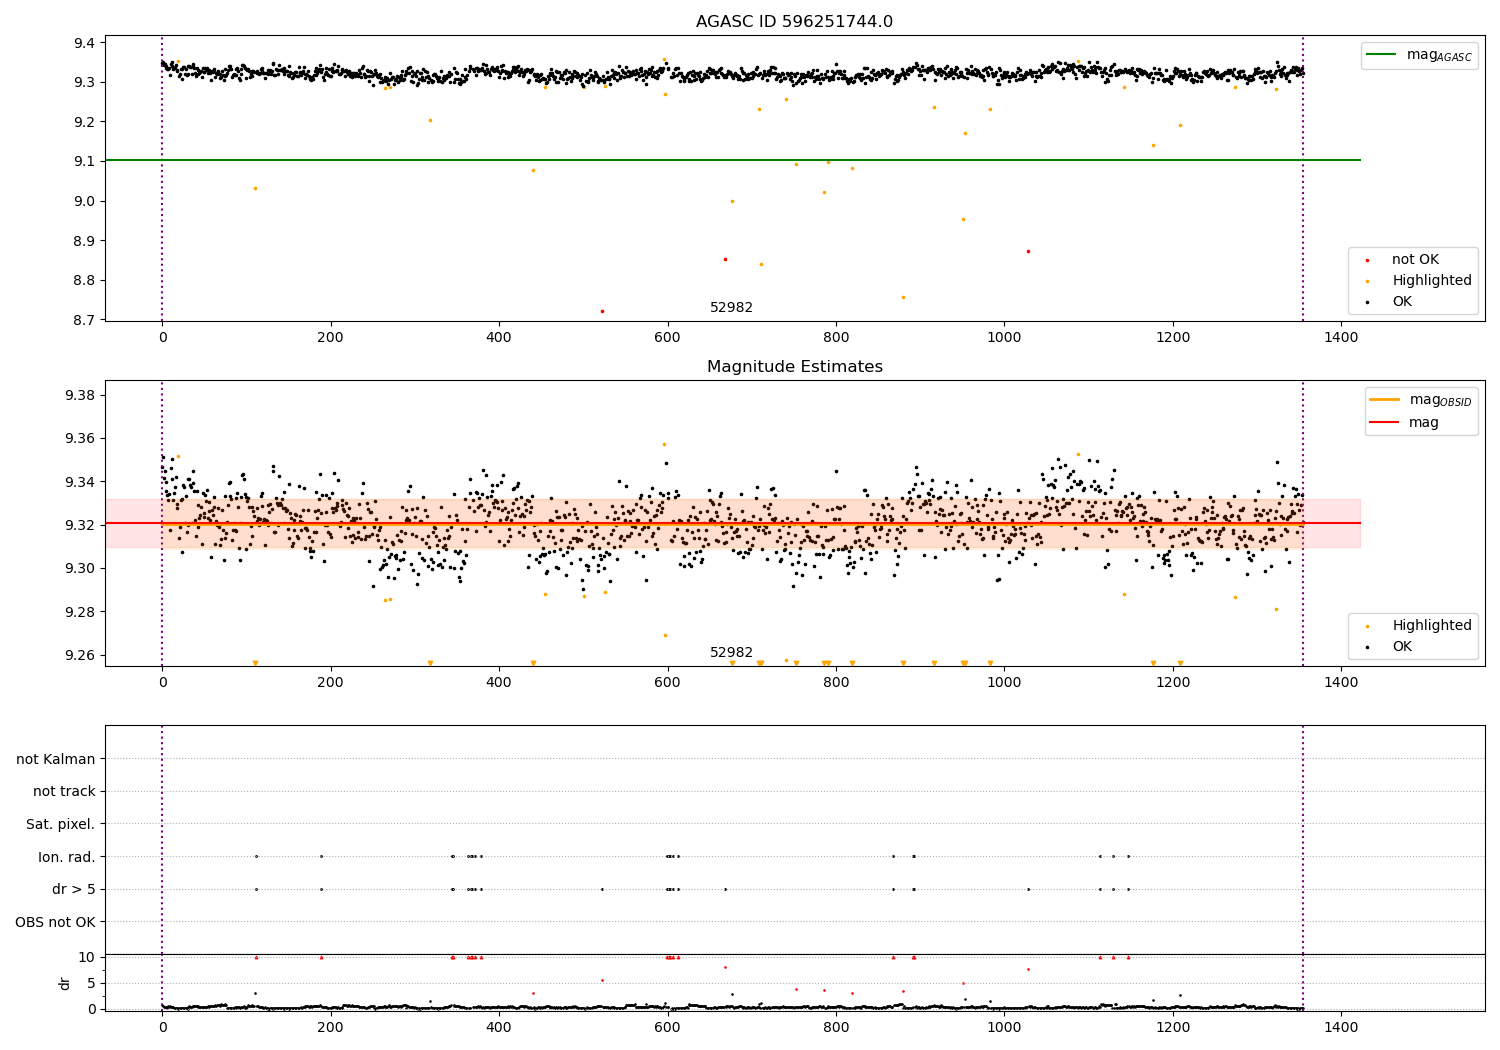Click the lowest red point near 8.72
1500x1050 pixels.
click(x=602, y=311)
